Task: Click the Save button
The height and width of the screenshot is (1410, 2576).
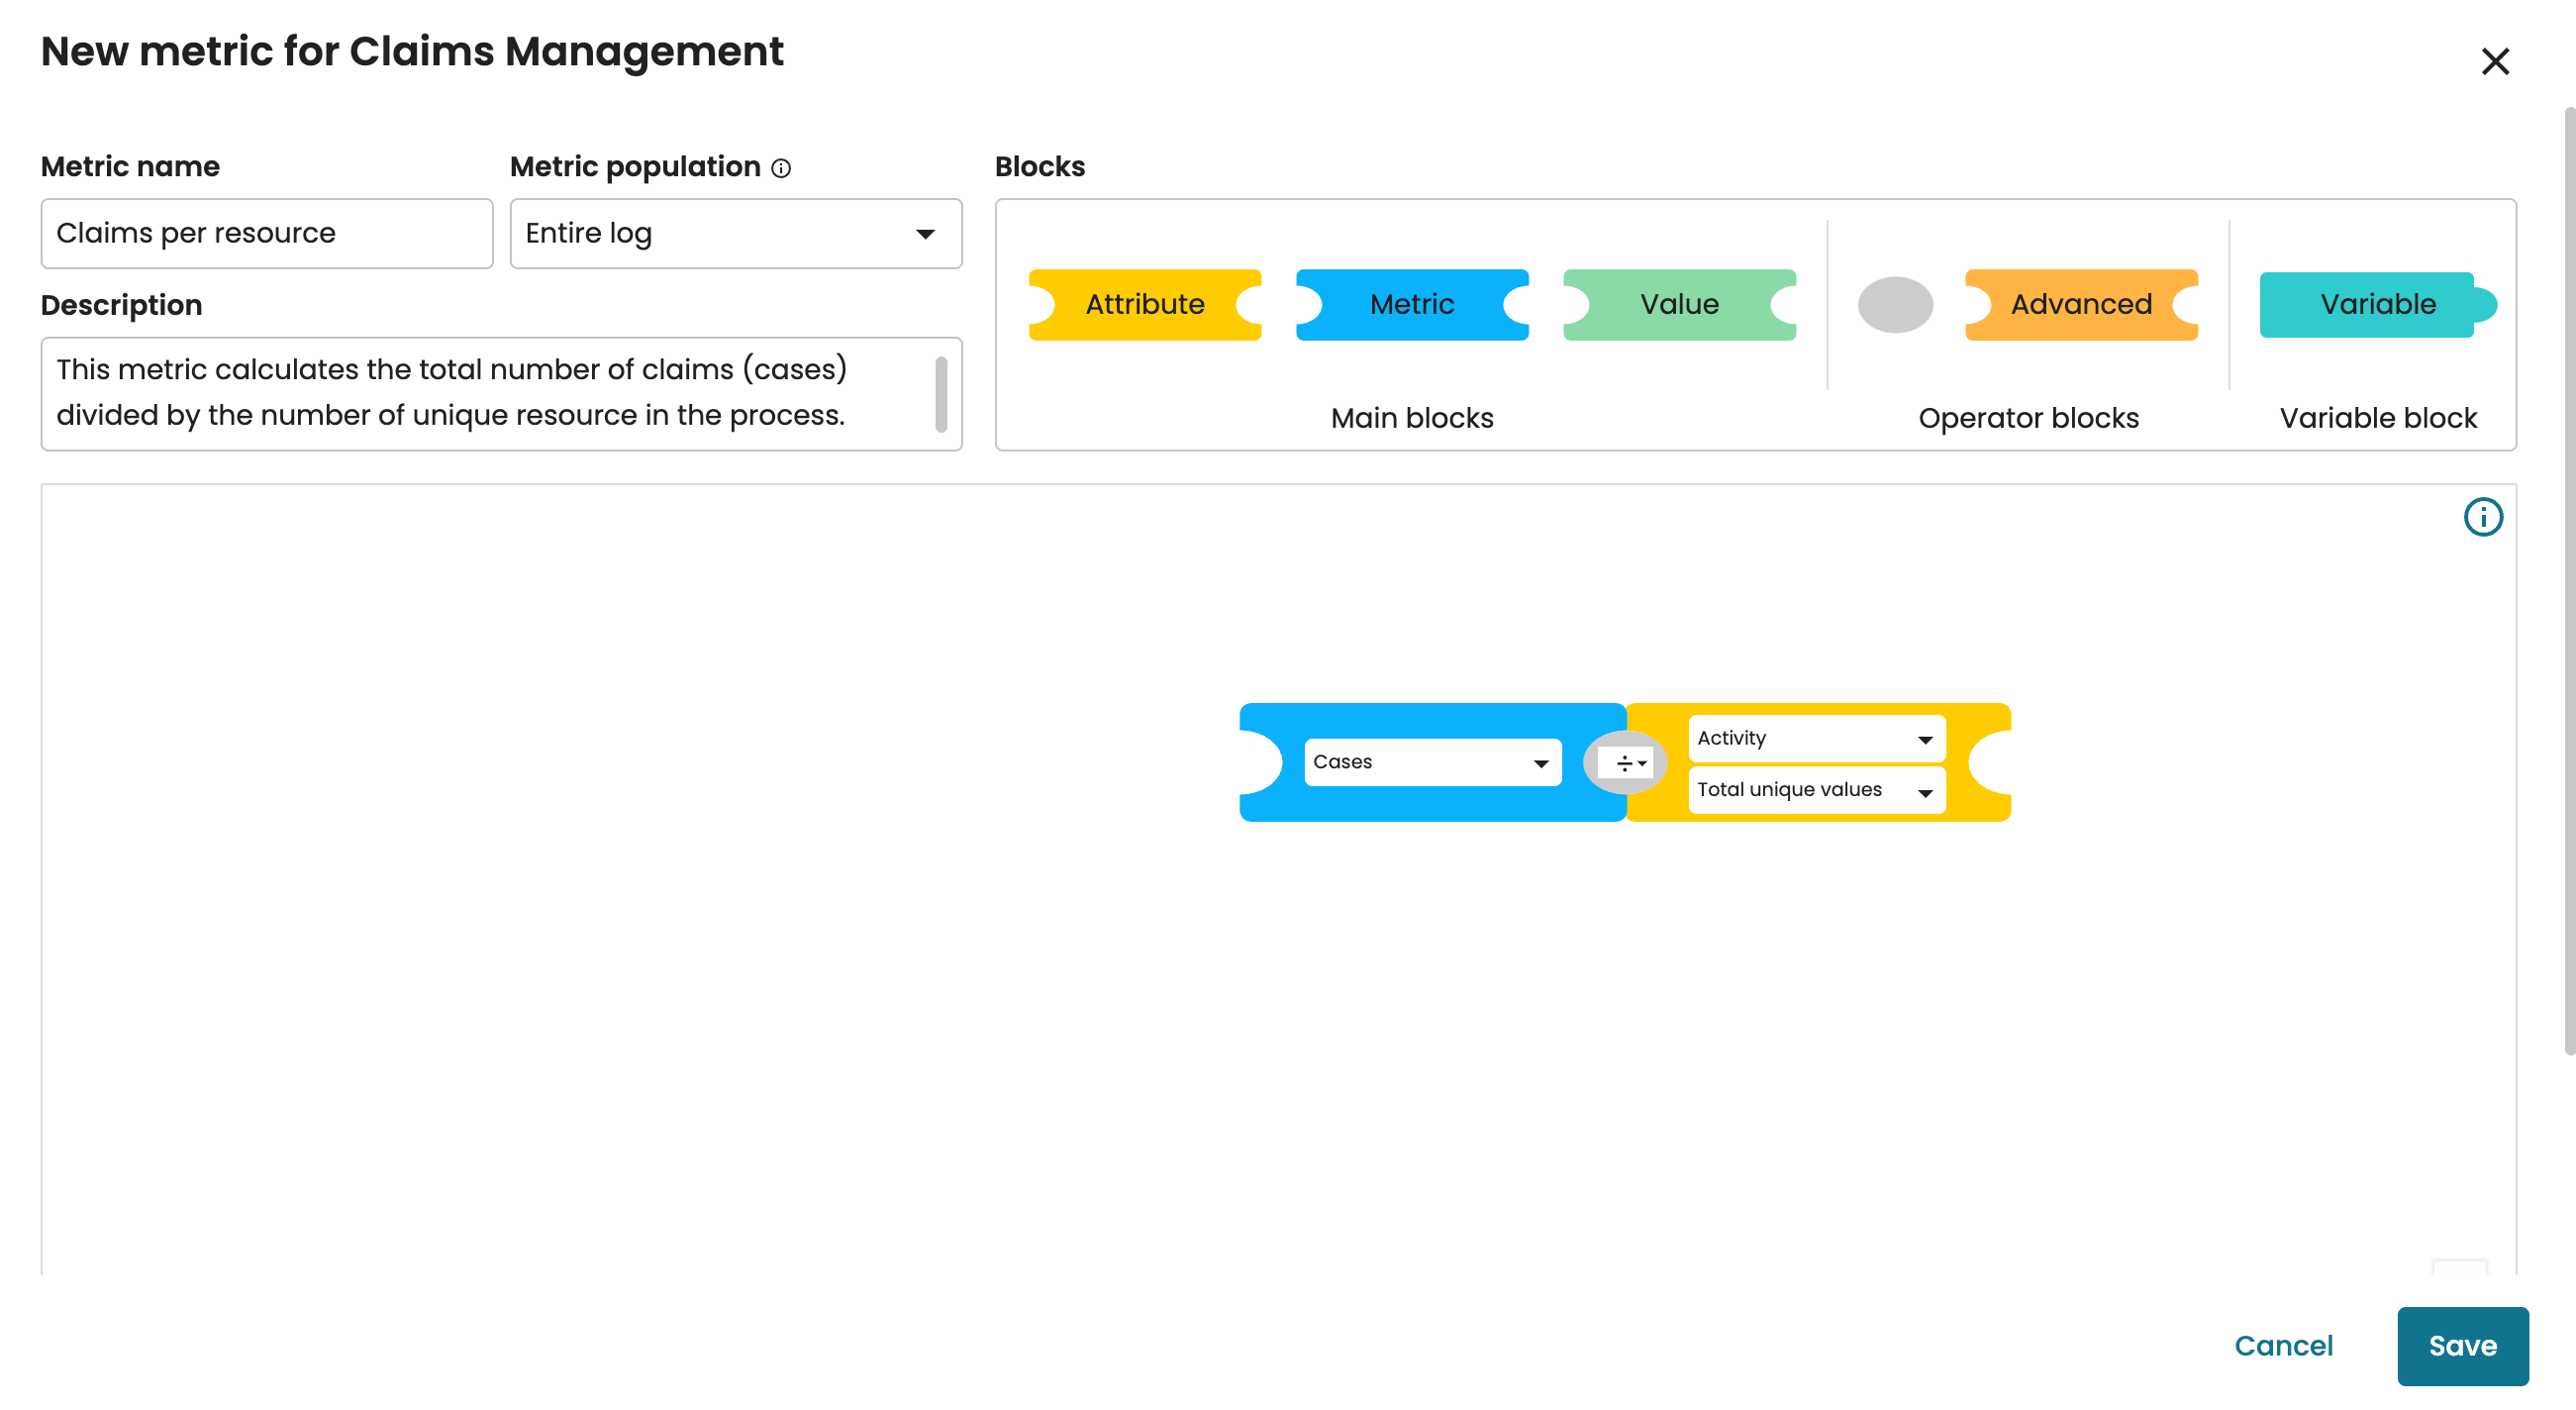Action: (2461, 1345)
